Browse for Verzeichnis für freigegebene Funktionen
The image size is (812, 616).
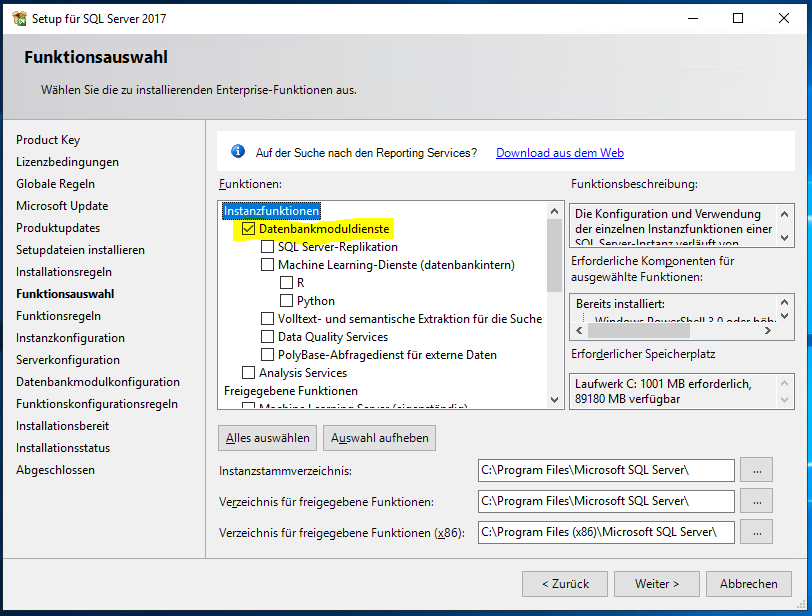pos(757,501)
